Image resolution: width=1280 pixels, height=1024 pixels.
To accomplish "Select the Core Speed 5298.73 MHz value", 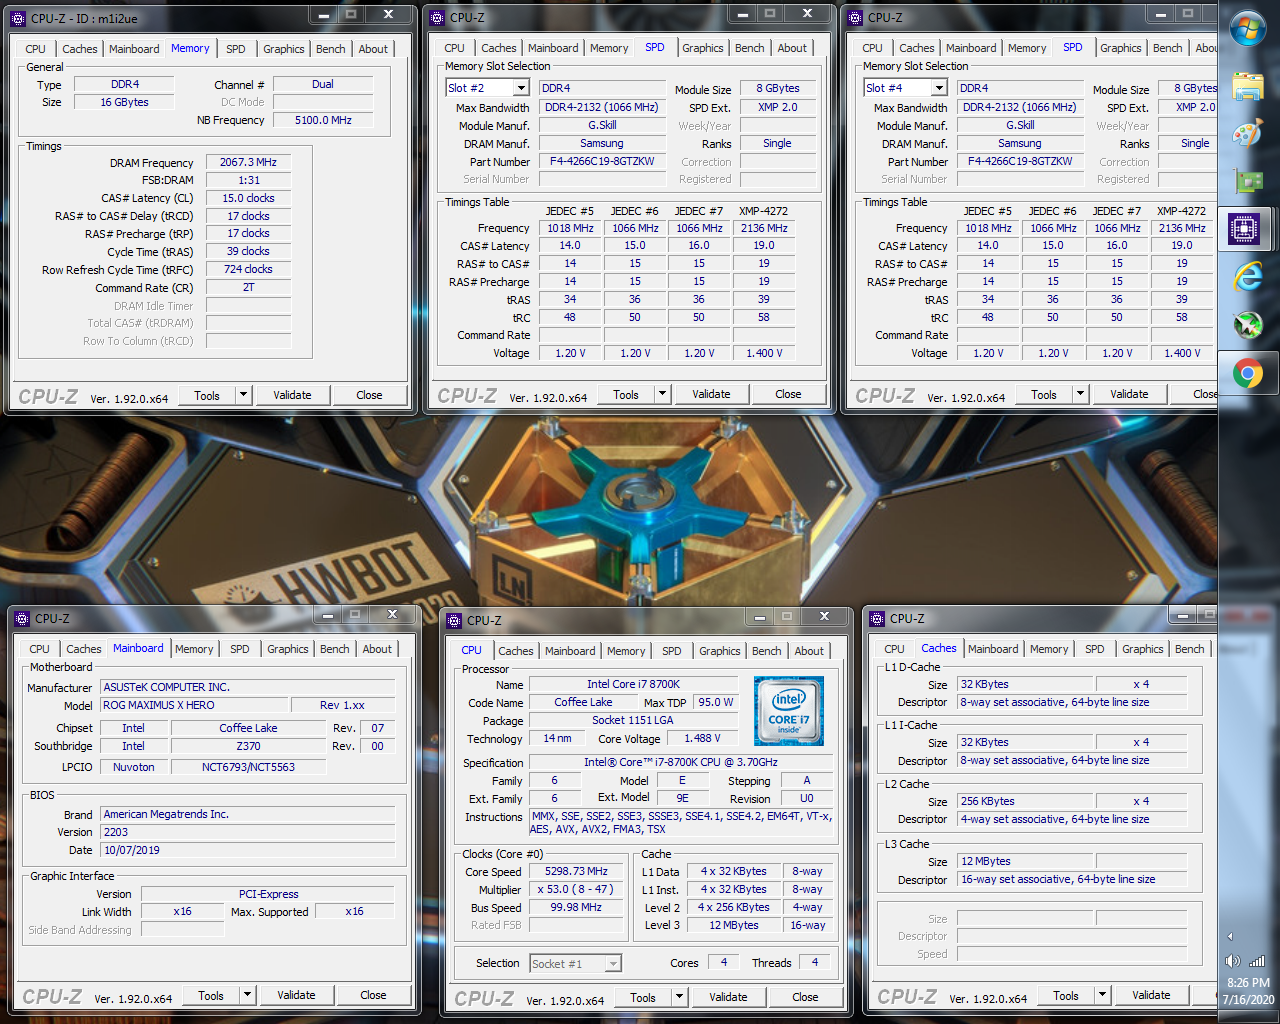I will click(x=576, y=872).
